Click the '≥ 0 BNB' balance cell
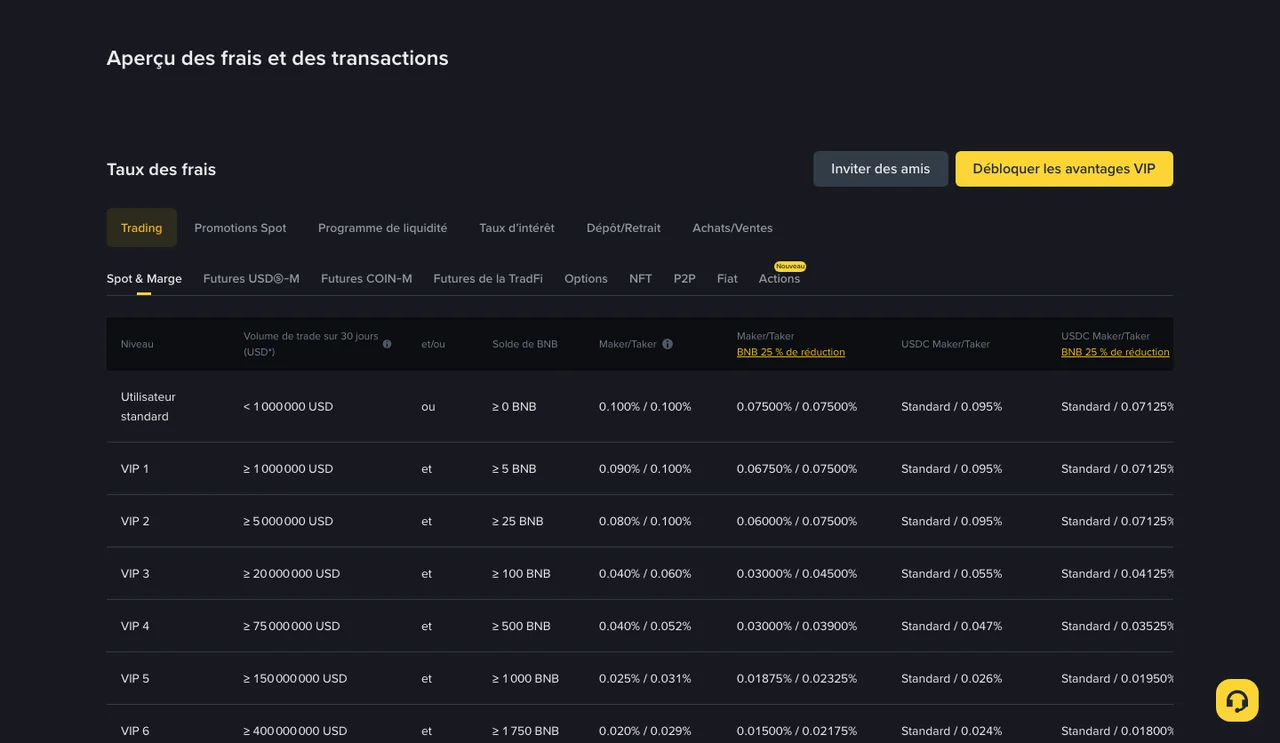The height and width of the screenshot is (743, 1280). 514,407
